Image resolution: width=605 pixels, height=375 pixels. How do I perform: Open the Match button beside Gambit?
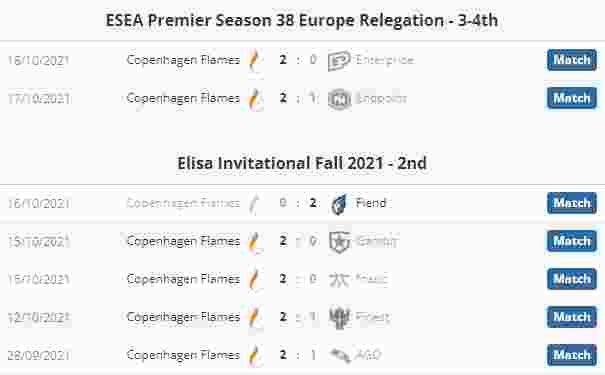[x=572, y=241]
